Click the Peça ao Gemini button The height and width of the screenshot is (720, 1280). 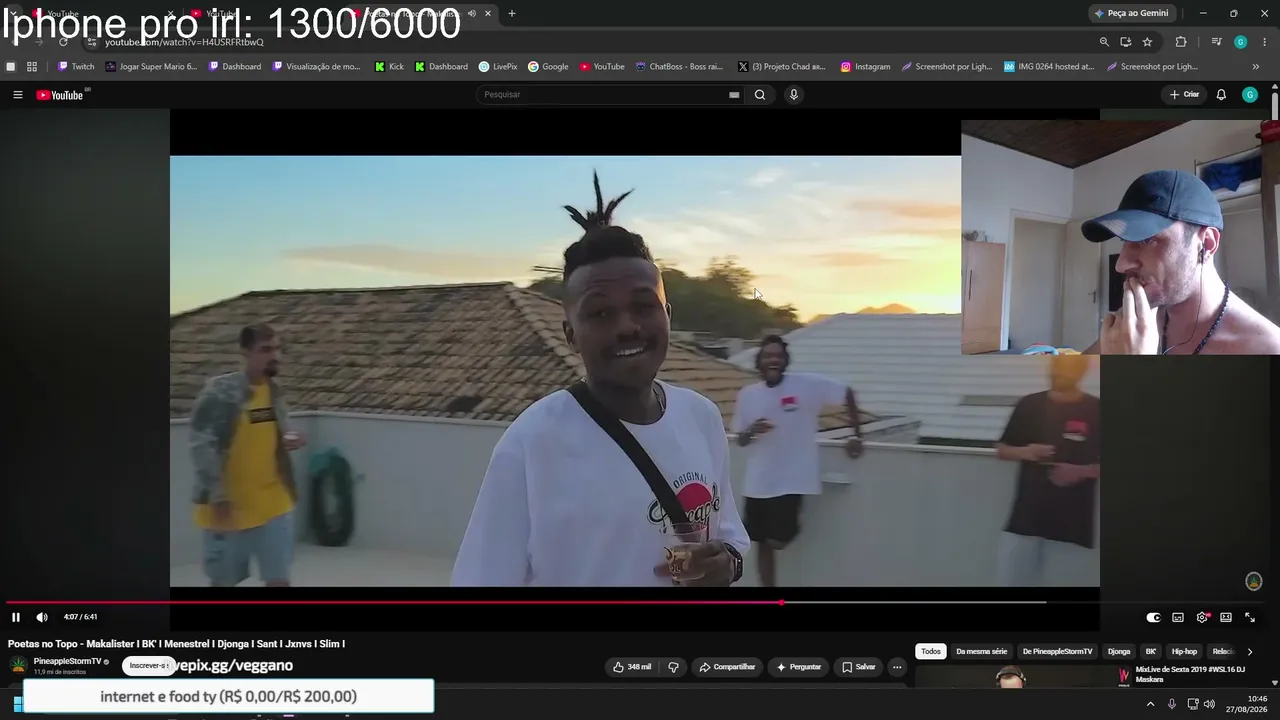(1131, 13)
